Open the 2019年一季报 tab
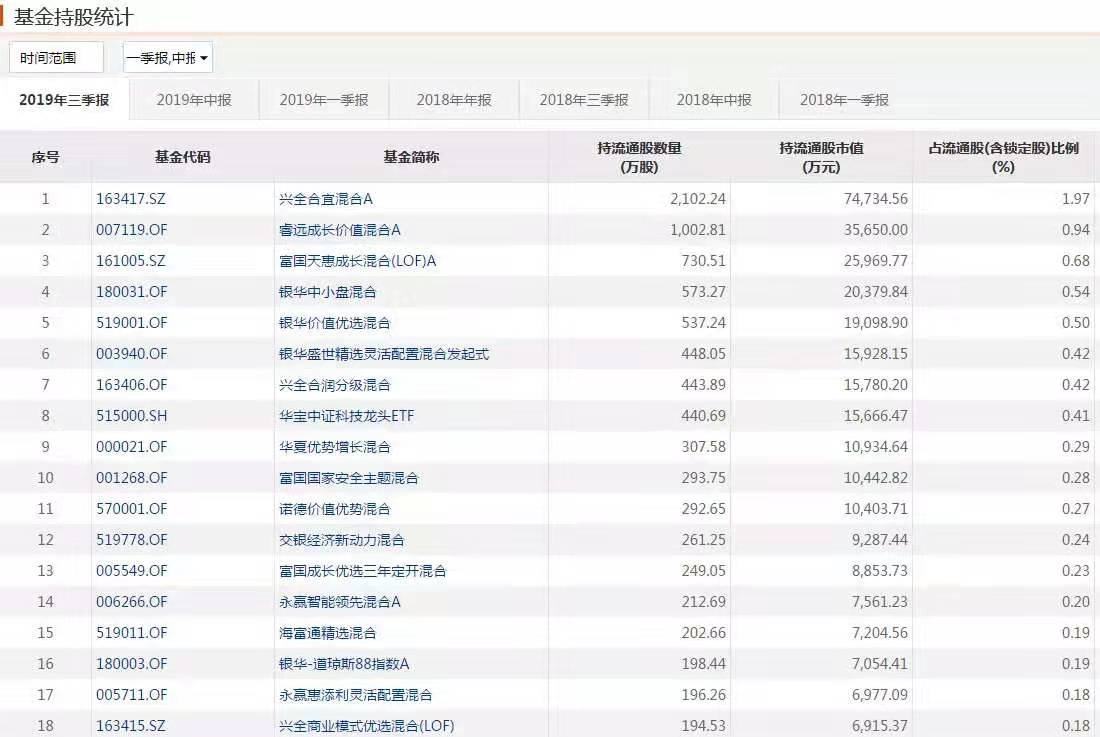 324,100
